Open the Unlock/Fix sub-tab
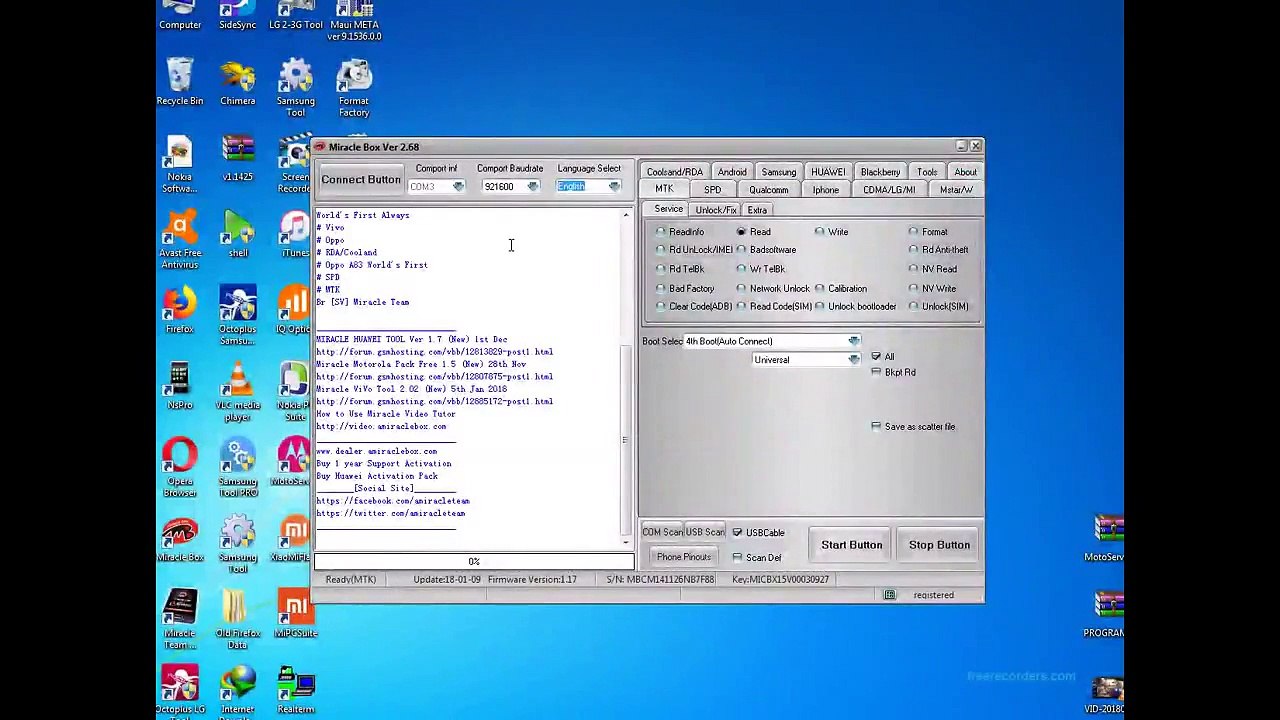Viewport: 1280px width, 720px height. tap(715, 210)
